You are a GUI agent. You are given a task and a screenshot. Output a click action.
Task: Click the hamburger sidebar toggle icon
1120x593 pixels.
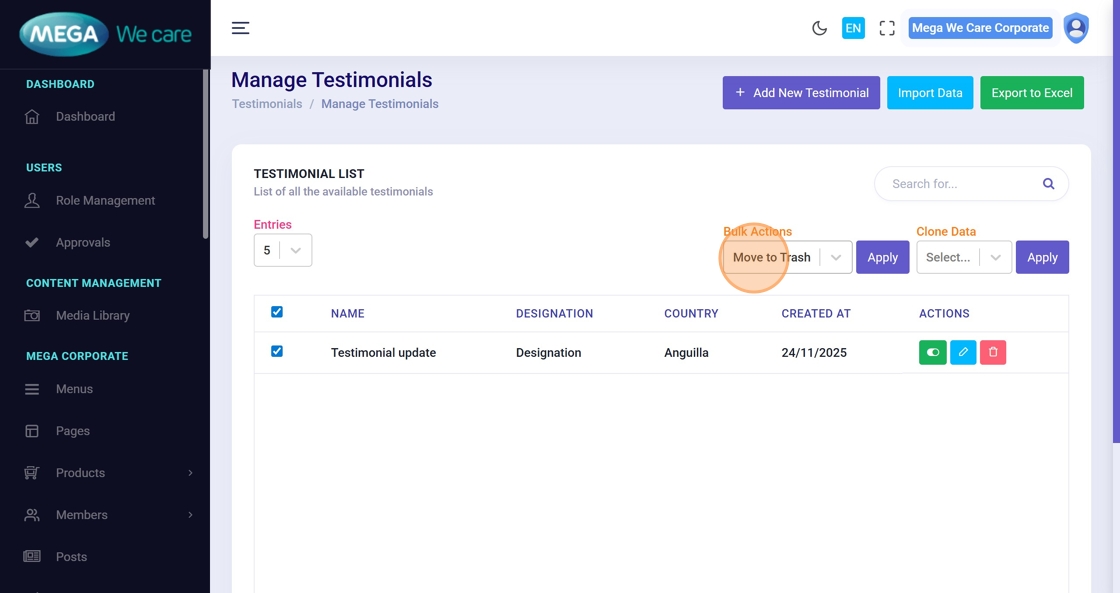(240, 28)
